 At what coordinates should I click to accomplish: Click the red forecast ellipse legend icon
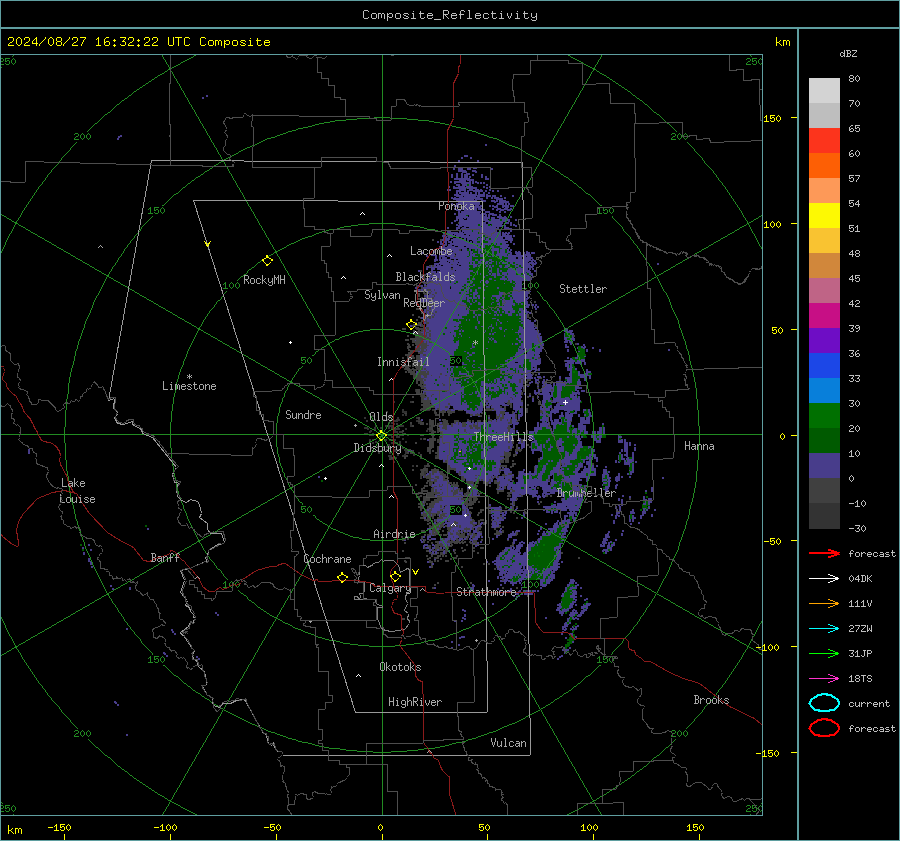tap(824, 728)
